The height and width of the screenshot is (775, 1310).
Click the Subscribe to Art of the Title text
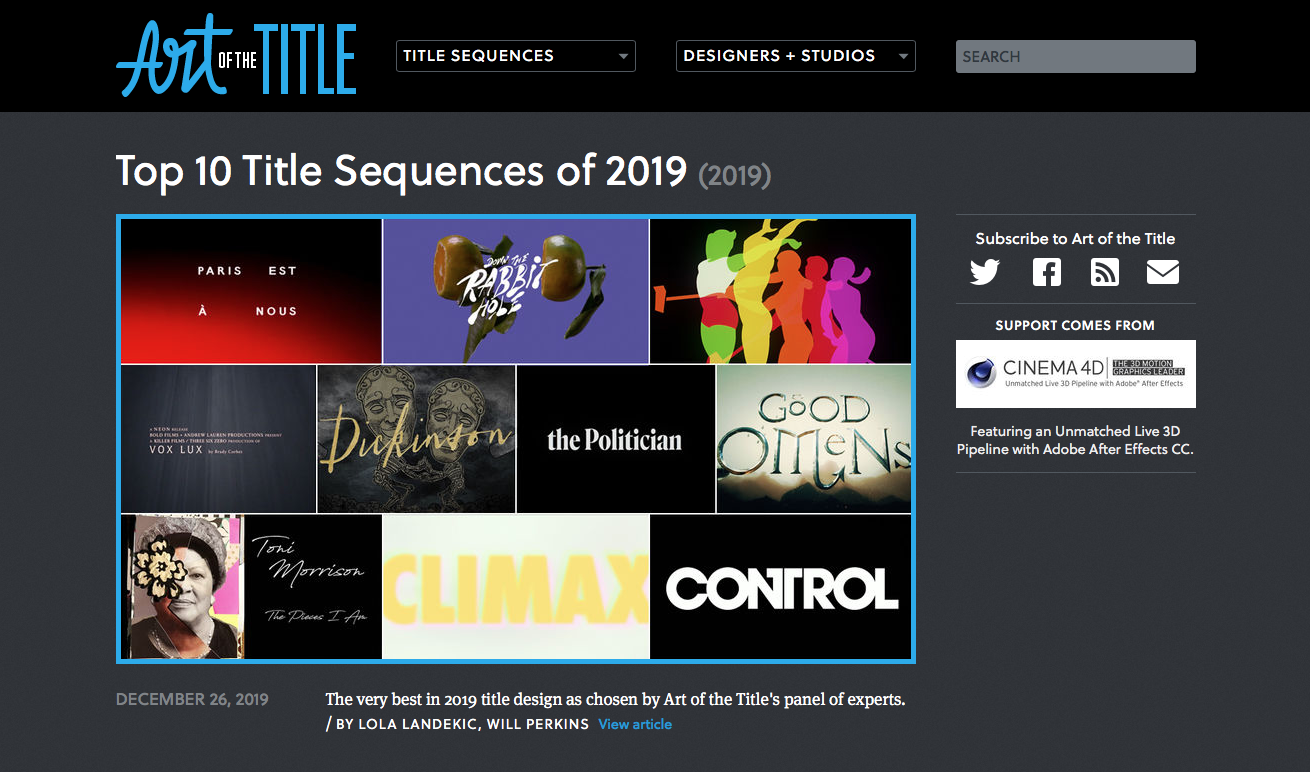pos(1076,238)
